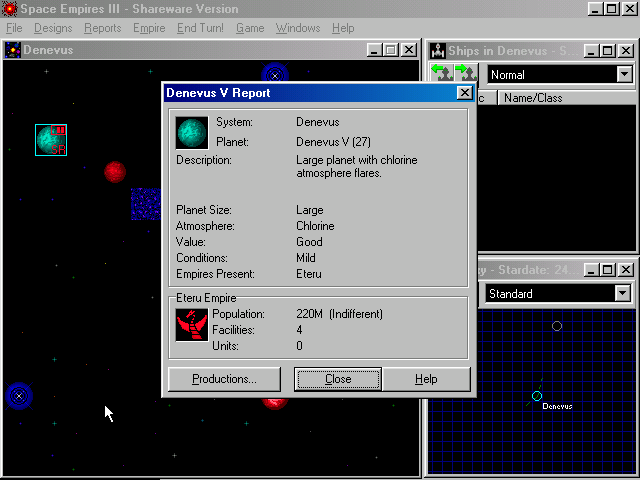Click the red planet near the nebula
Viewport: 640px width, 480px height.
coord(115,172)
